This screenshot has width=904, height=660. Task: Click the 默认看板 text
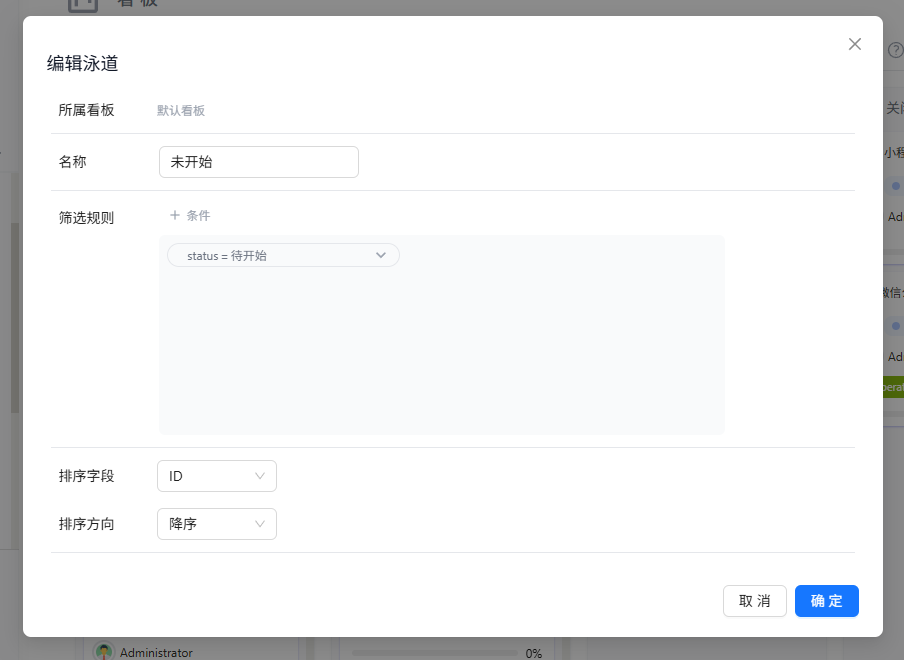(x=181, y=111)
